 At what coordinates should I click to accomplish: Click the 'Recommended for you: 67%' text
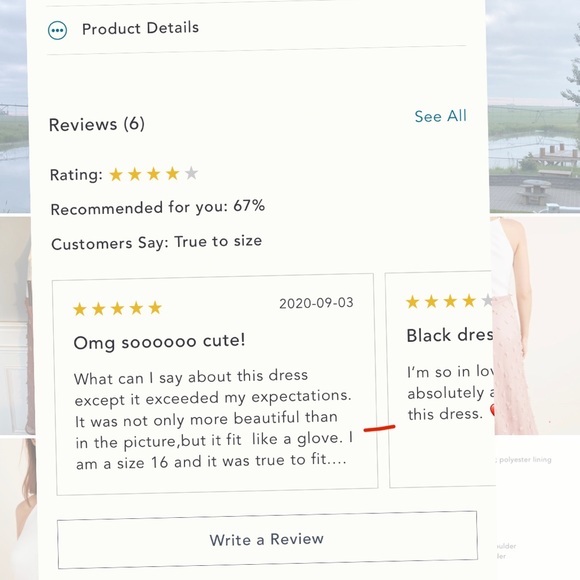pos(158,208)
